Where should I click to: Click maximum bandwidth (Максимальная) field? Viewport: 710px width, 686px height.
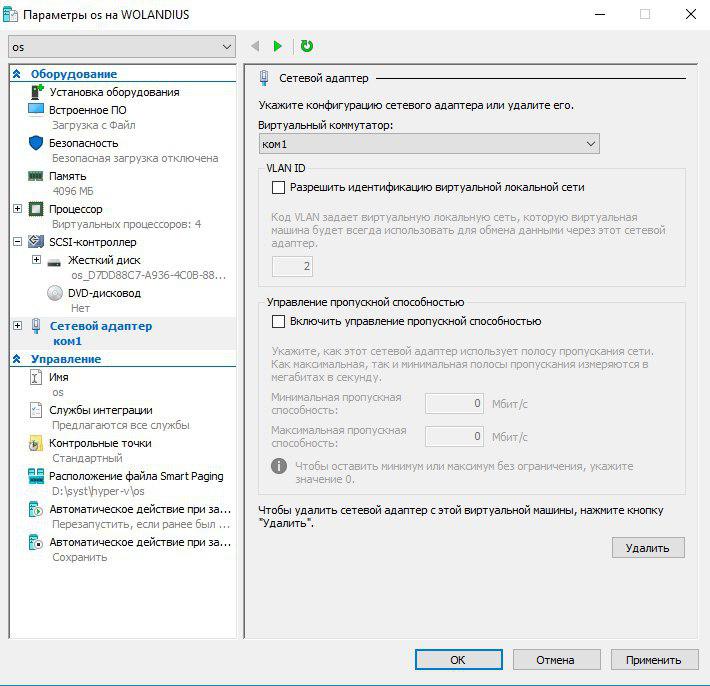(454, 436)
